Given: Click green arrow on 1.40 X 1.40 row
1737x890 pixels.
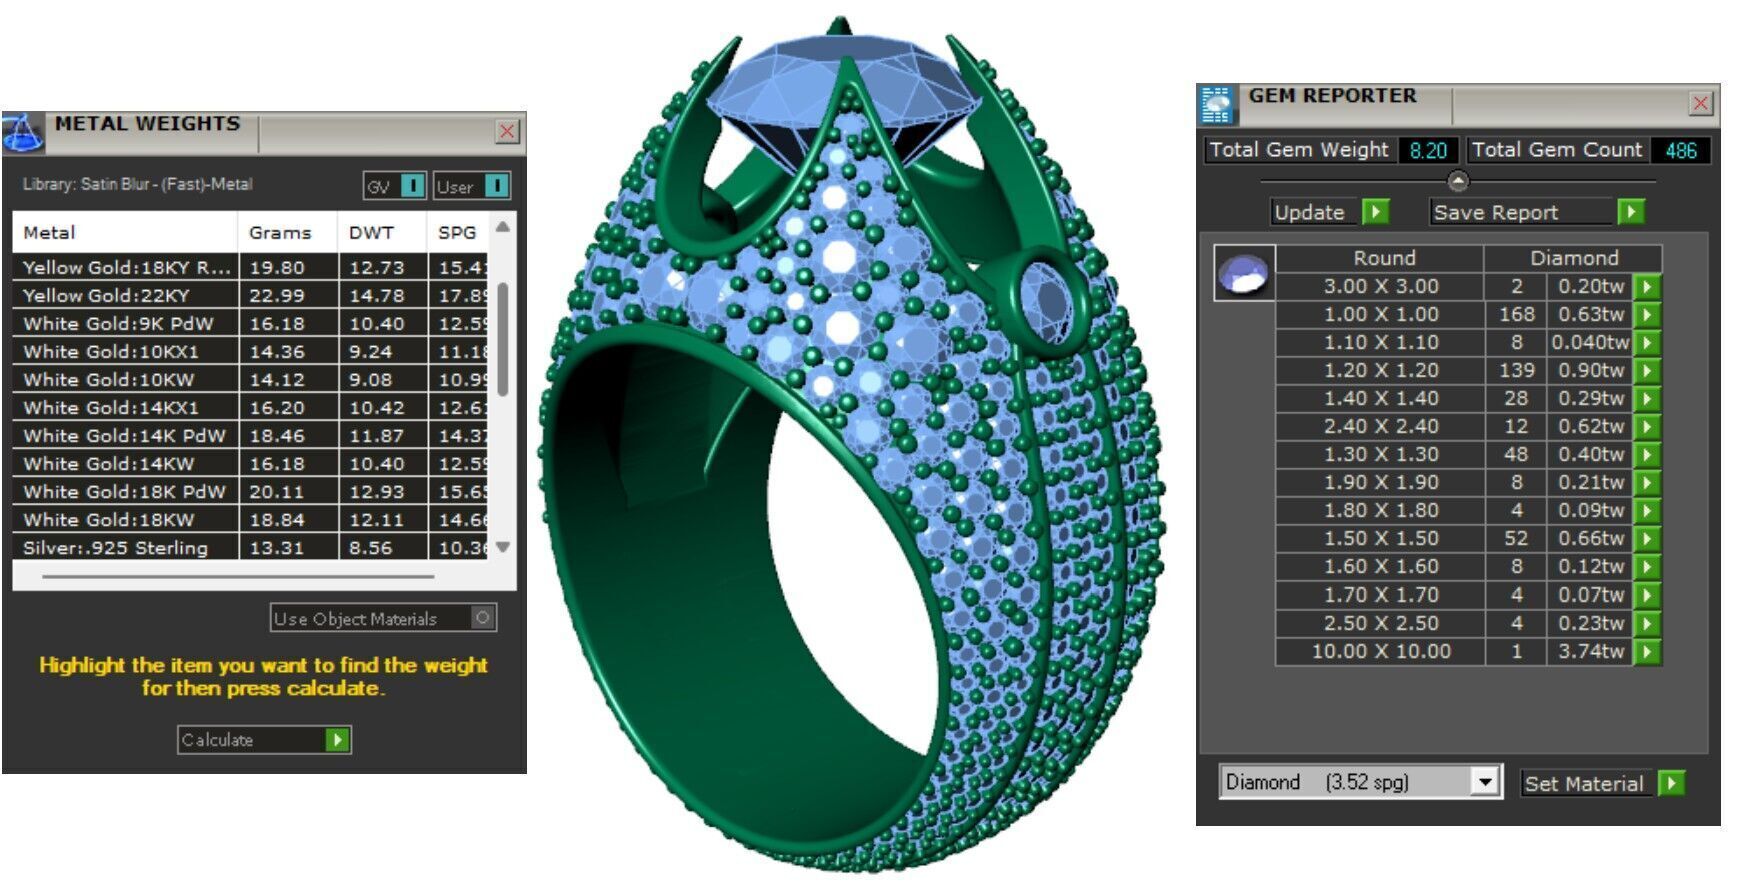Looking at the screenshot, I should pyautogui.click(x=1646, y=399).
